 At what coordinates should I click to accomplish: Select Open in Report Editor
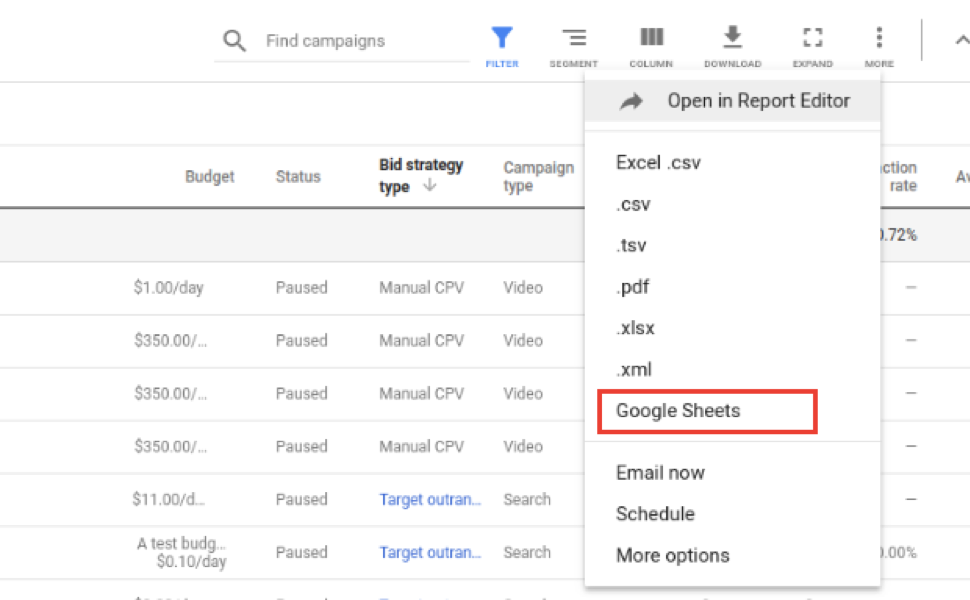tap(732, 101)
